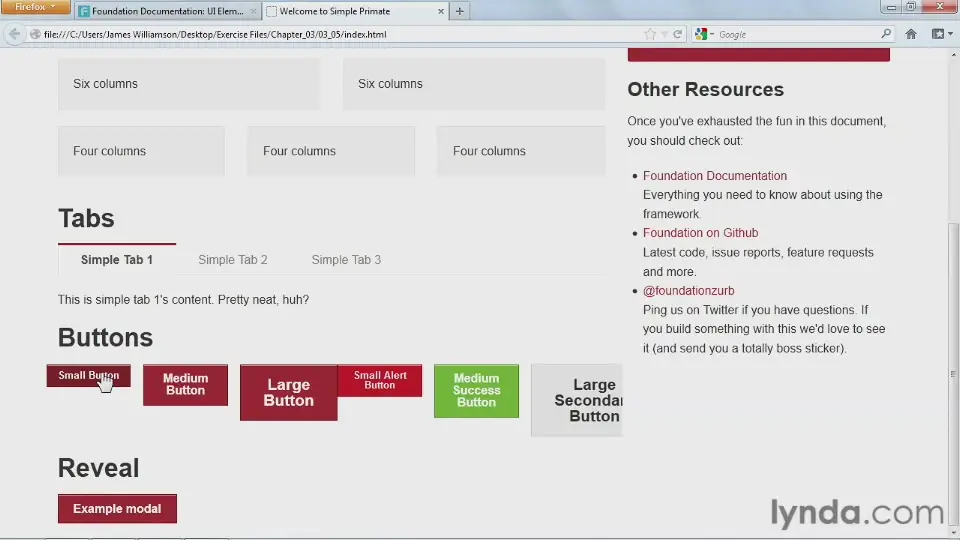
Task: Click the third Four columns block
Action: pyautogui.click(x=521, y=151)
